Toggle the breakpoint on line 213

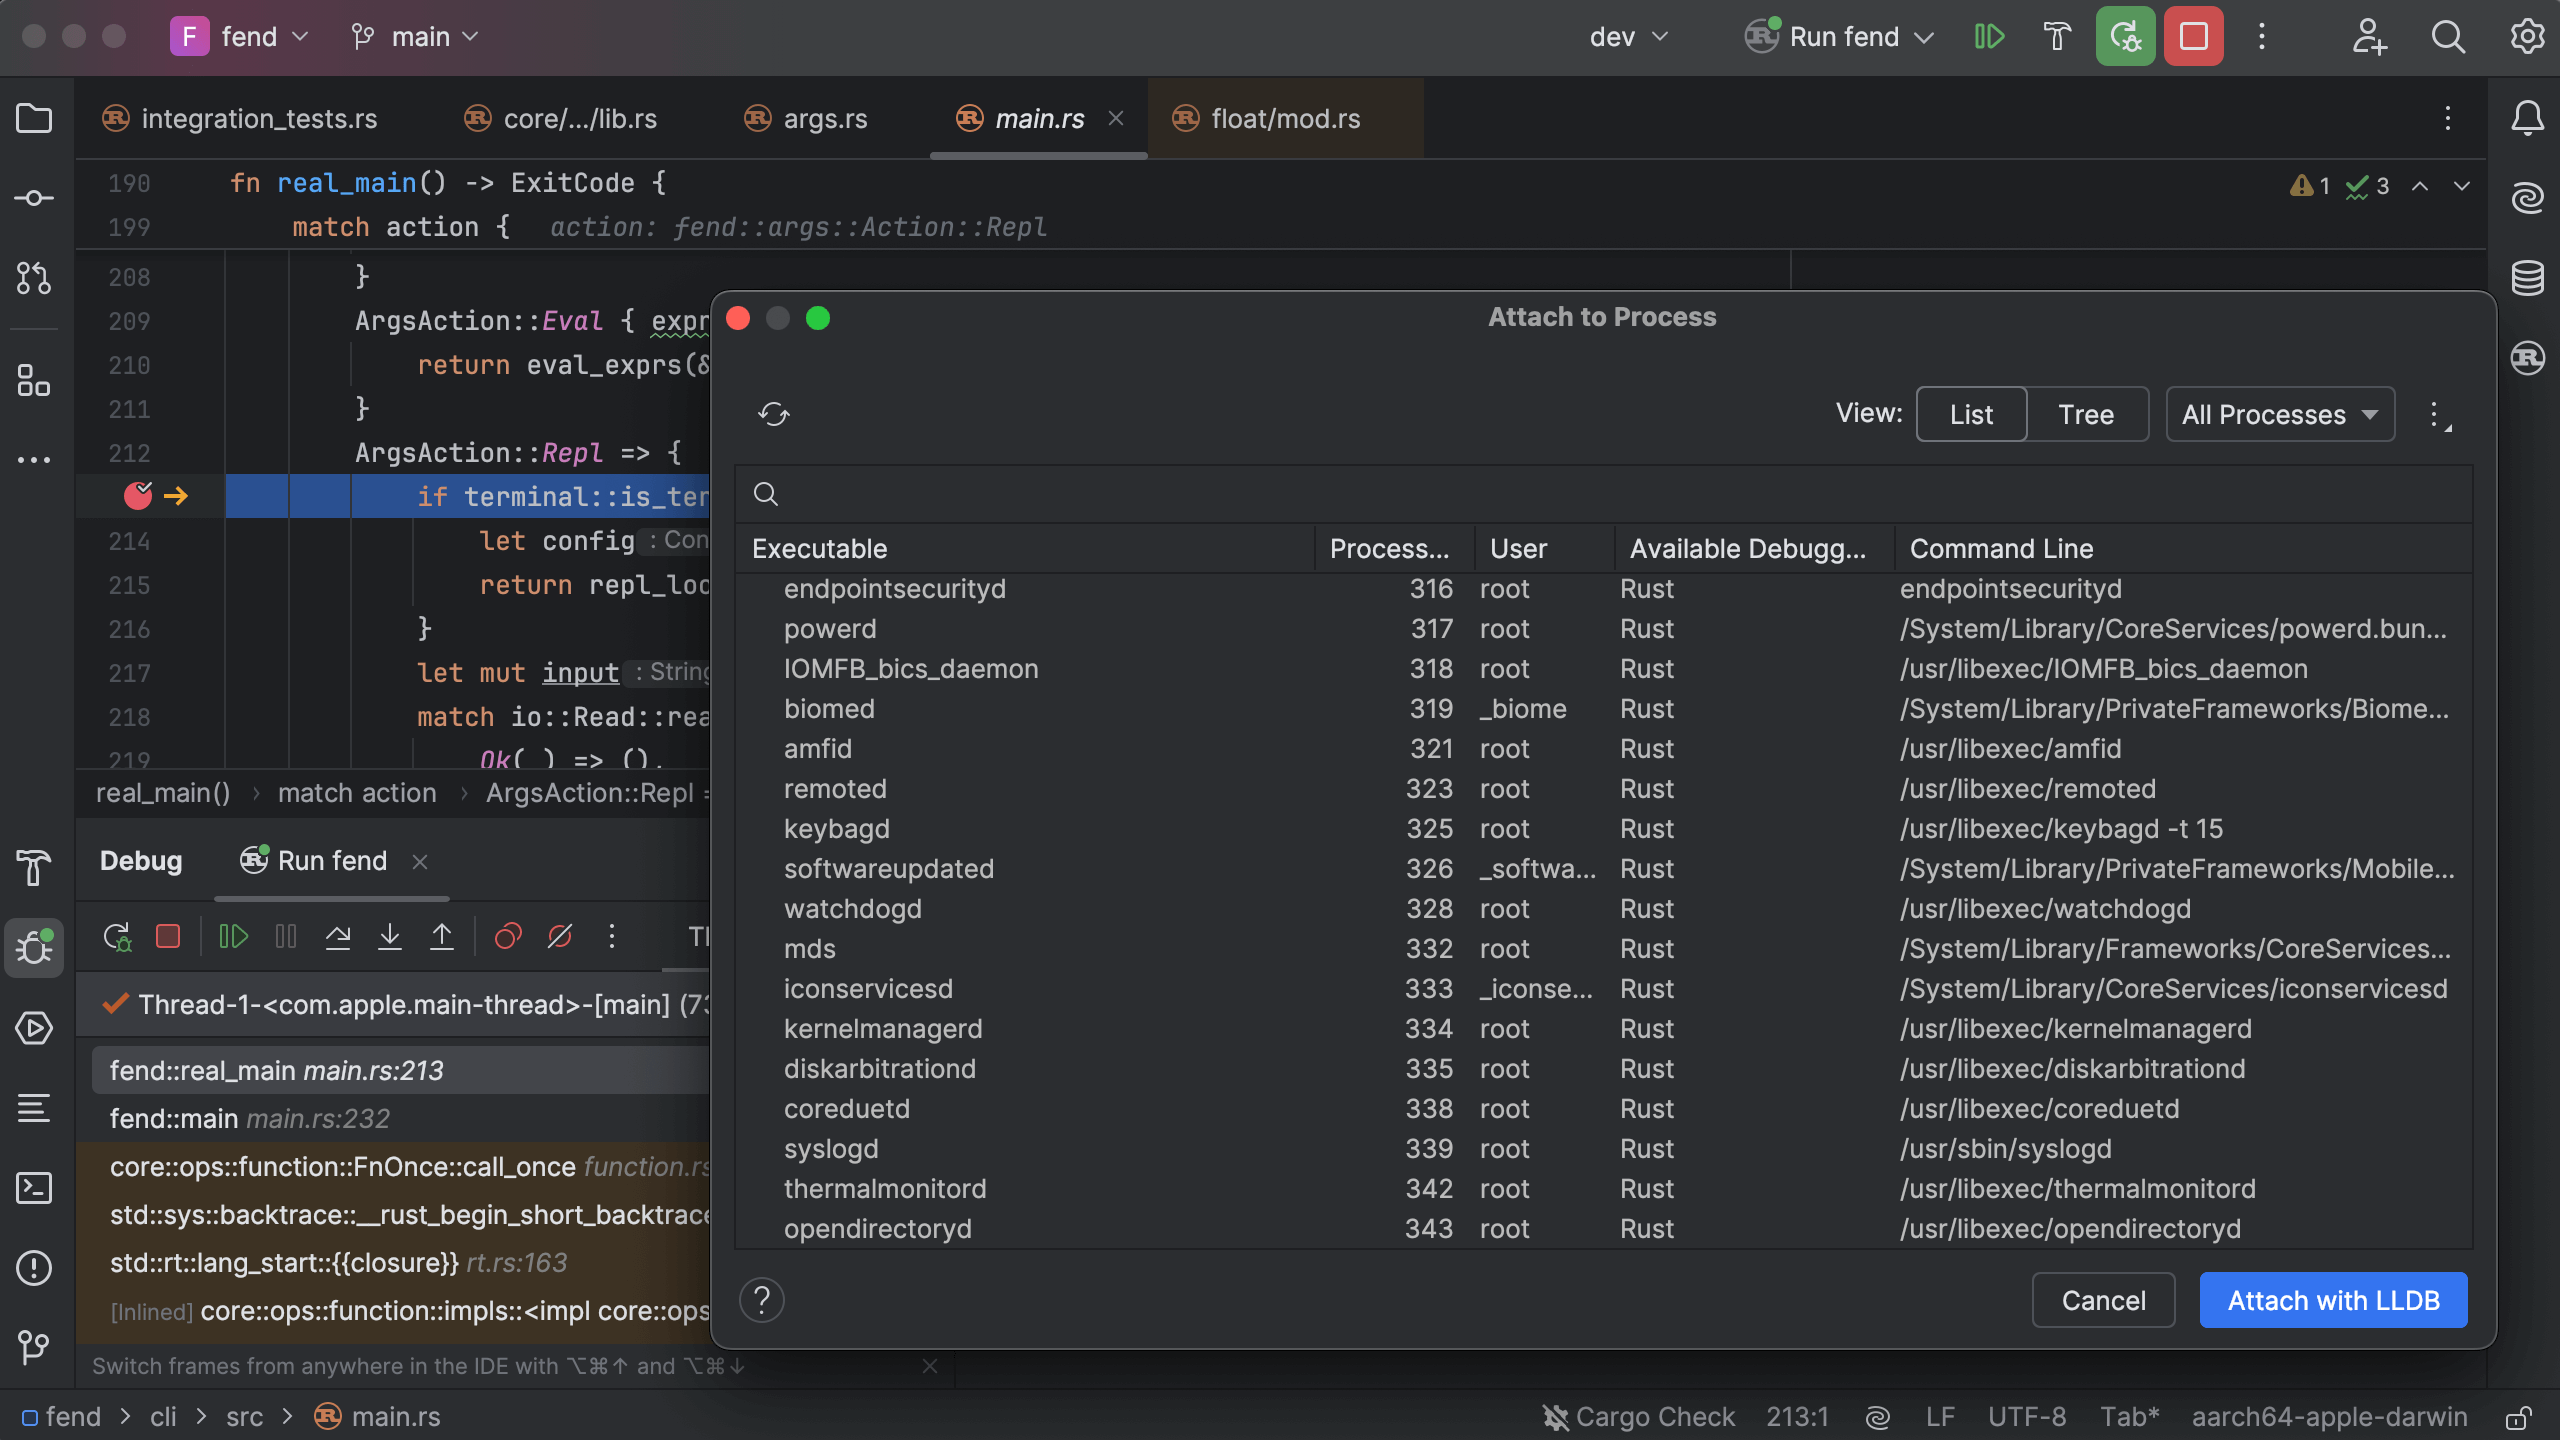(x=138, y=496)
